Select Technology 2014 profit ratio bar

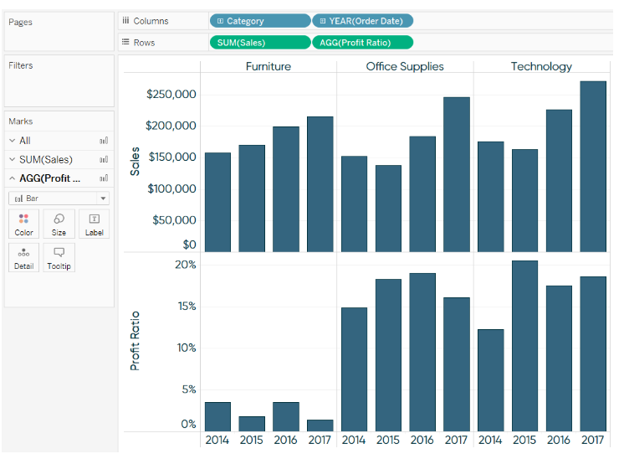click(491, 380)
